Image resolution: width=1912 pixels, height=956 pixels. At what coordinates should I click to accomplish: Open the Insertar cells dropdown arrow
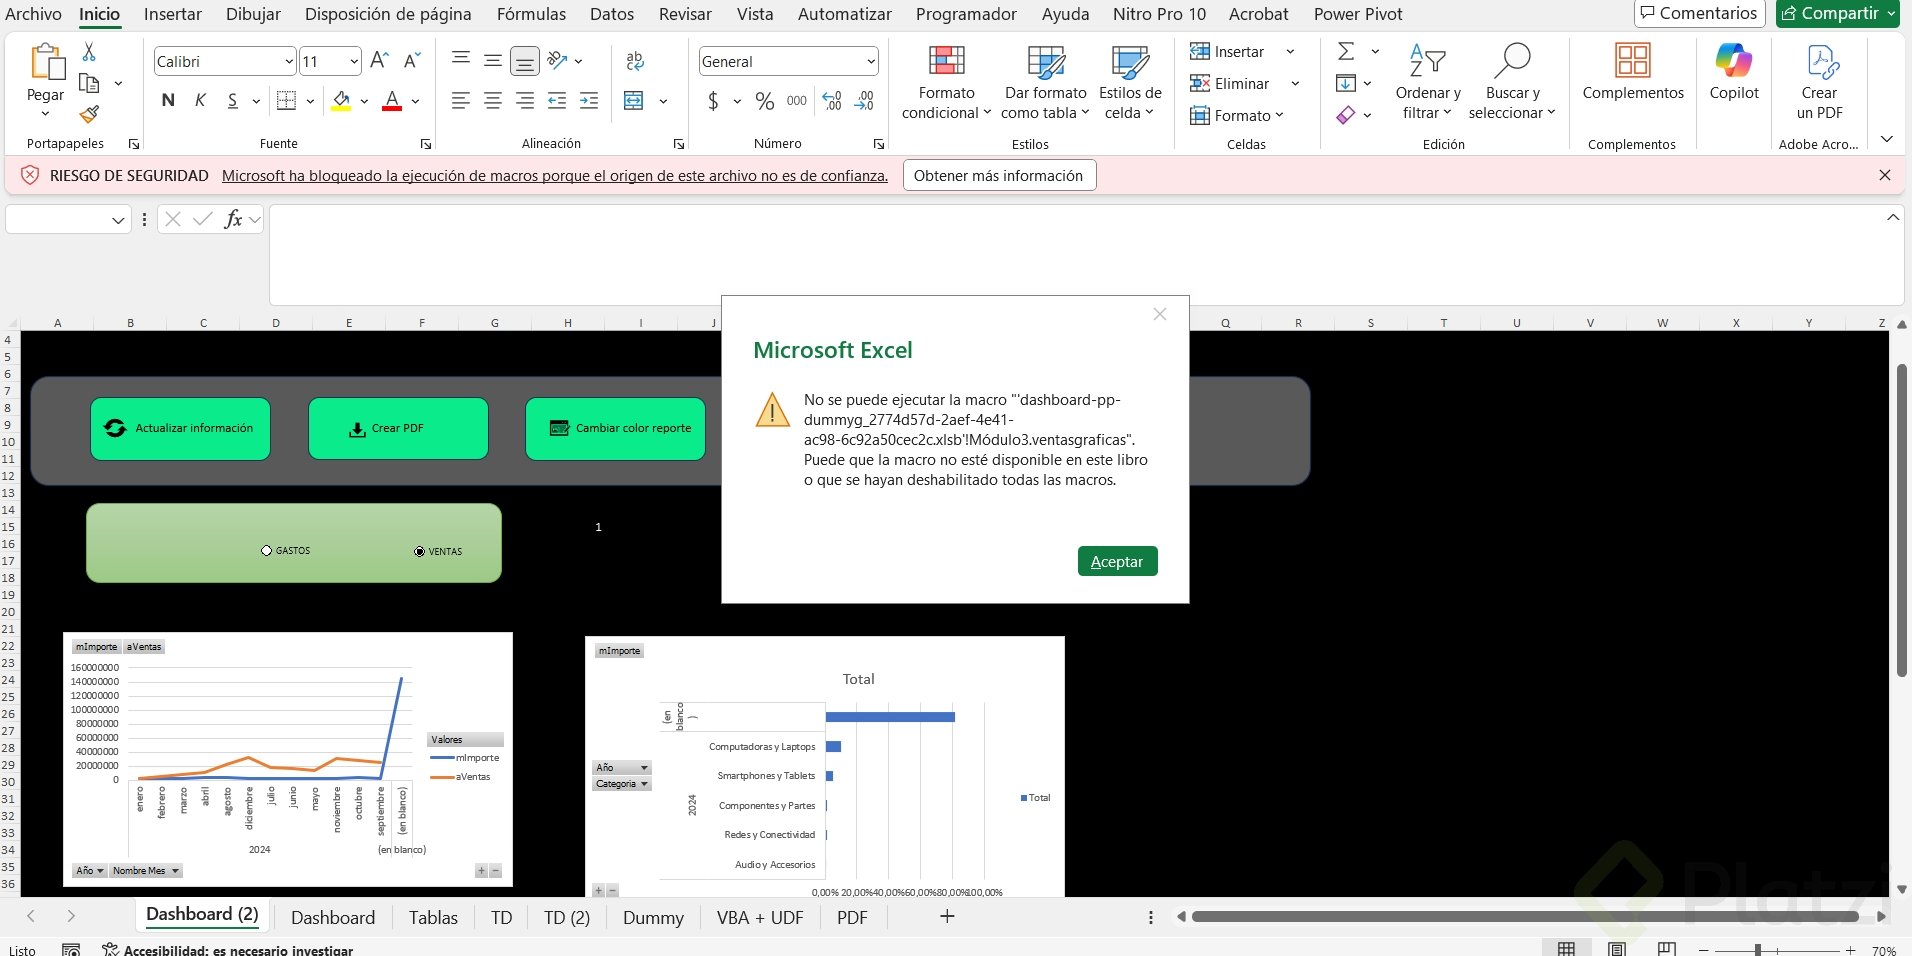pyautogui.click(x=1290, y=52)
